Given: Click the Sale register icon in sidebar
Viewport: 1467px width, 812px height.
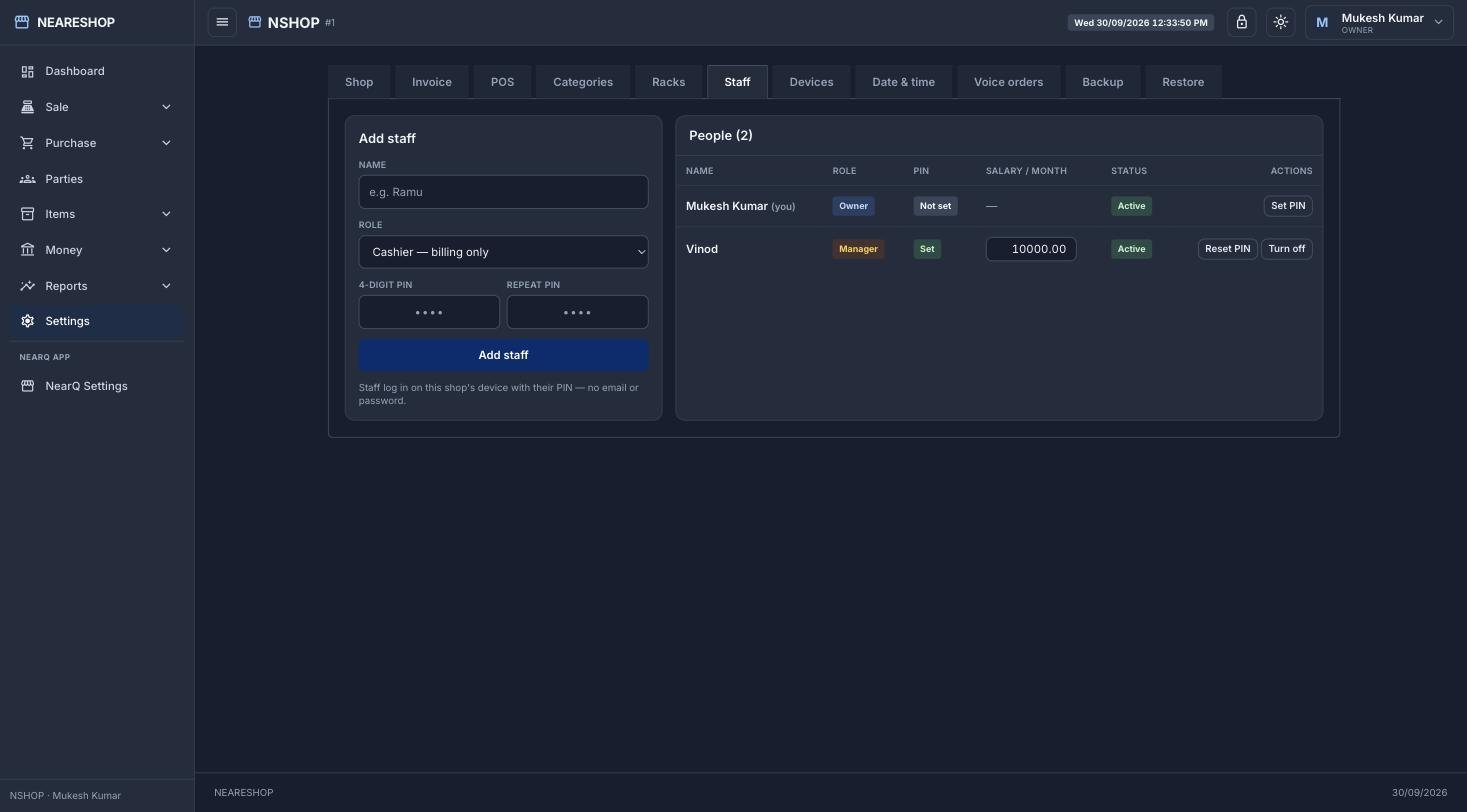Looking at the screenshot, I should coord(28,107).
